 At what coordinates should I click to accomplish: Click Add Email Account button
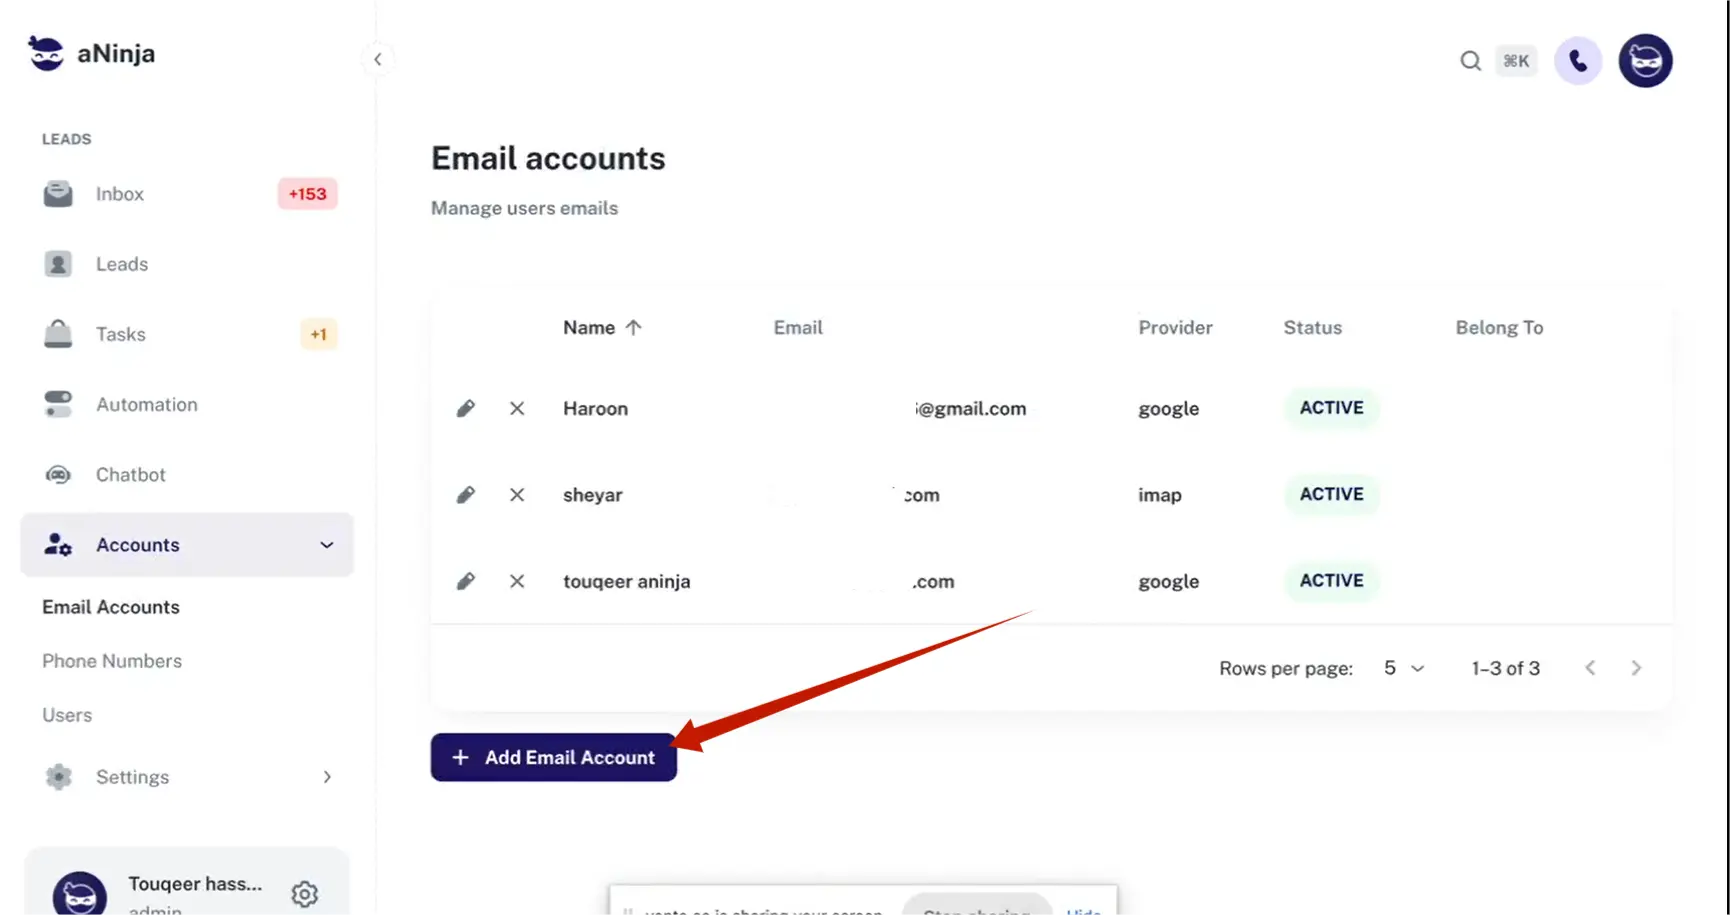554,757
